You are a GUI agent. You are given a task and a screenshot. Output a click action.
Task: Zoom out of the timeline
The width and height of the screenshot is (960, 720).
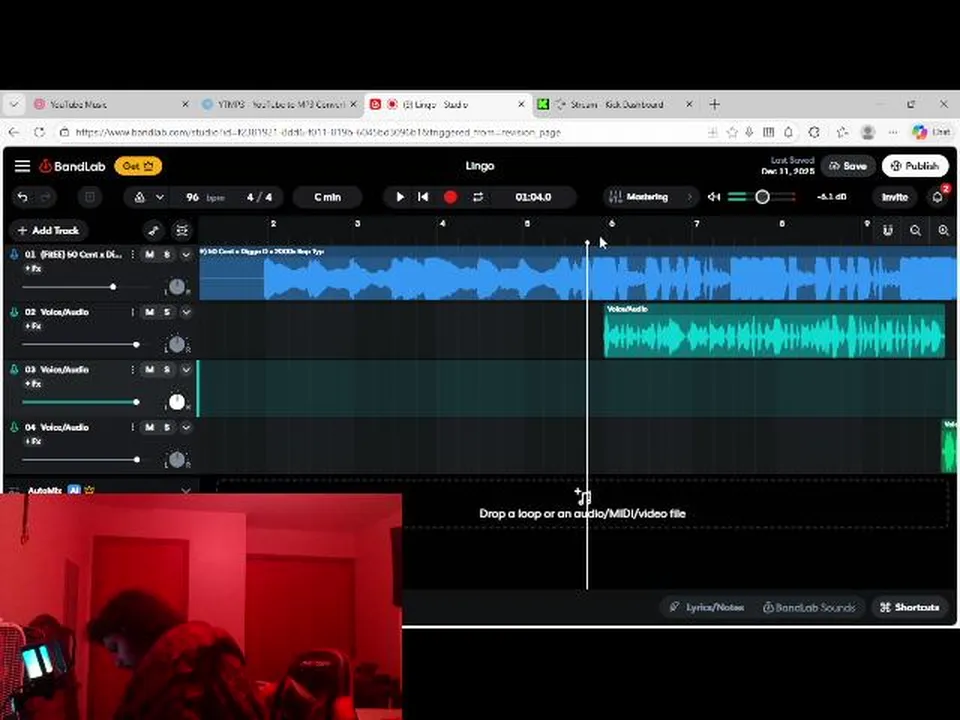click(915, 231)
